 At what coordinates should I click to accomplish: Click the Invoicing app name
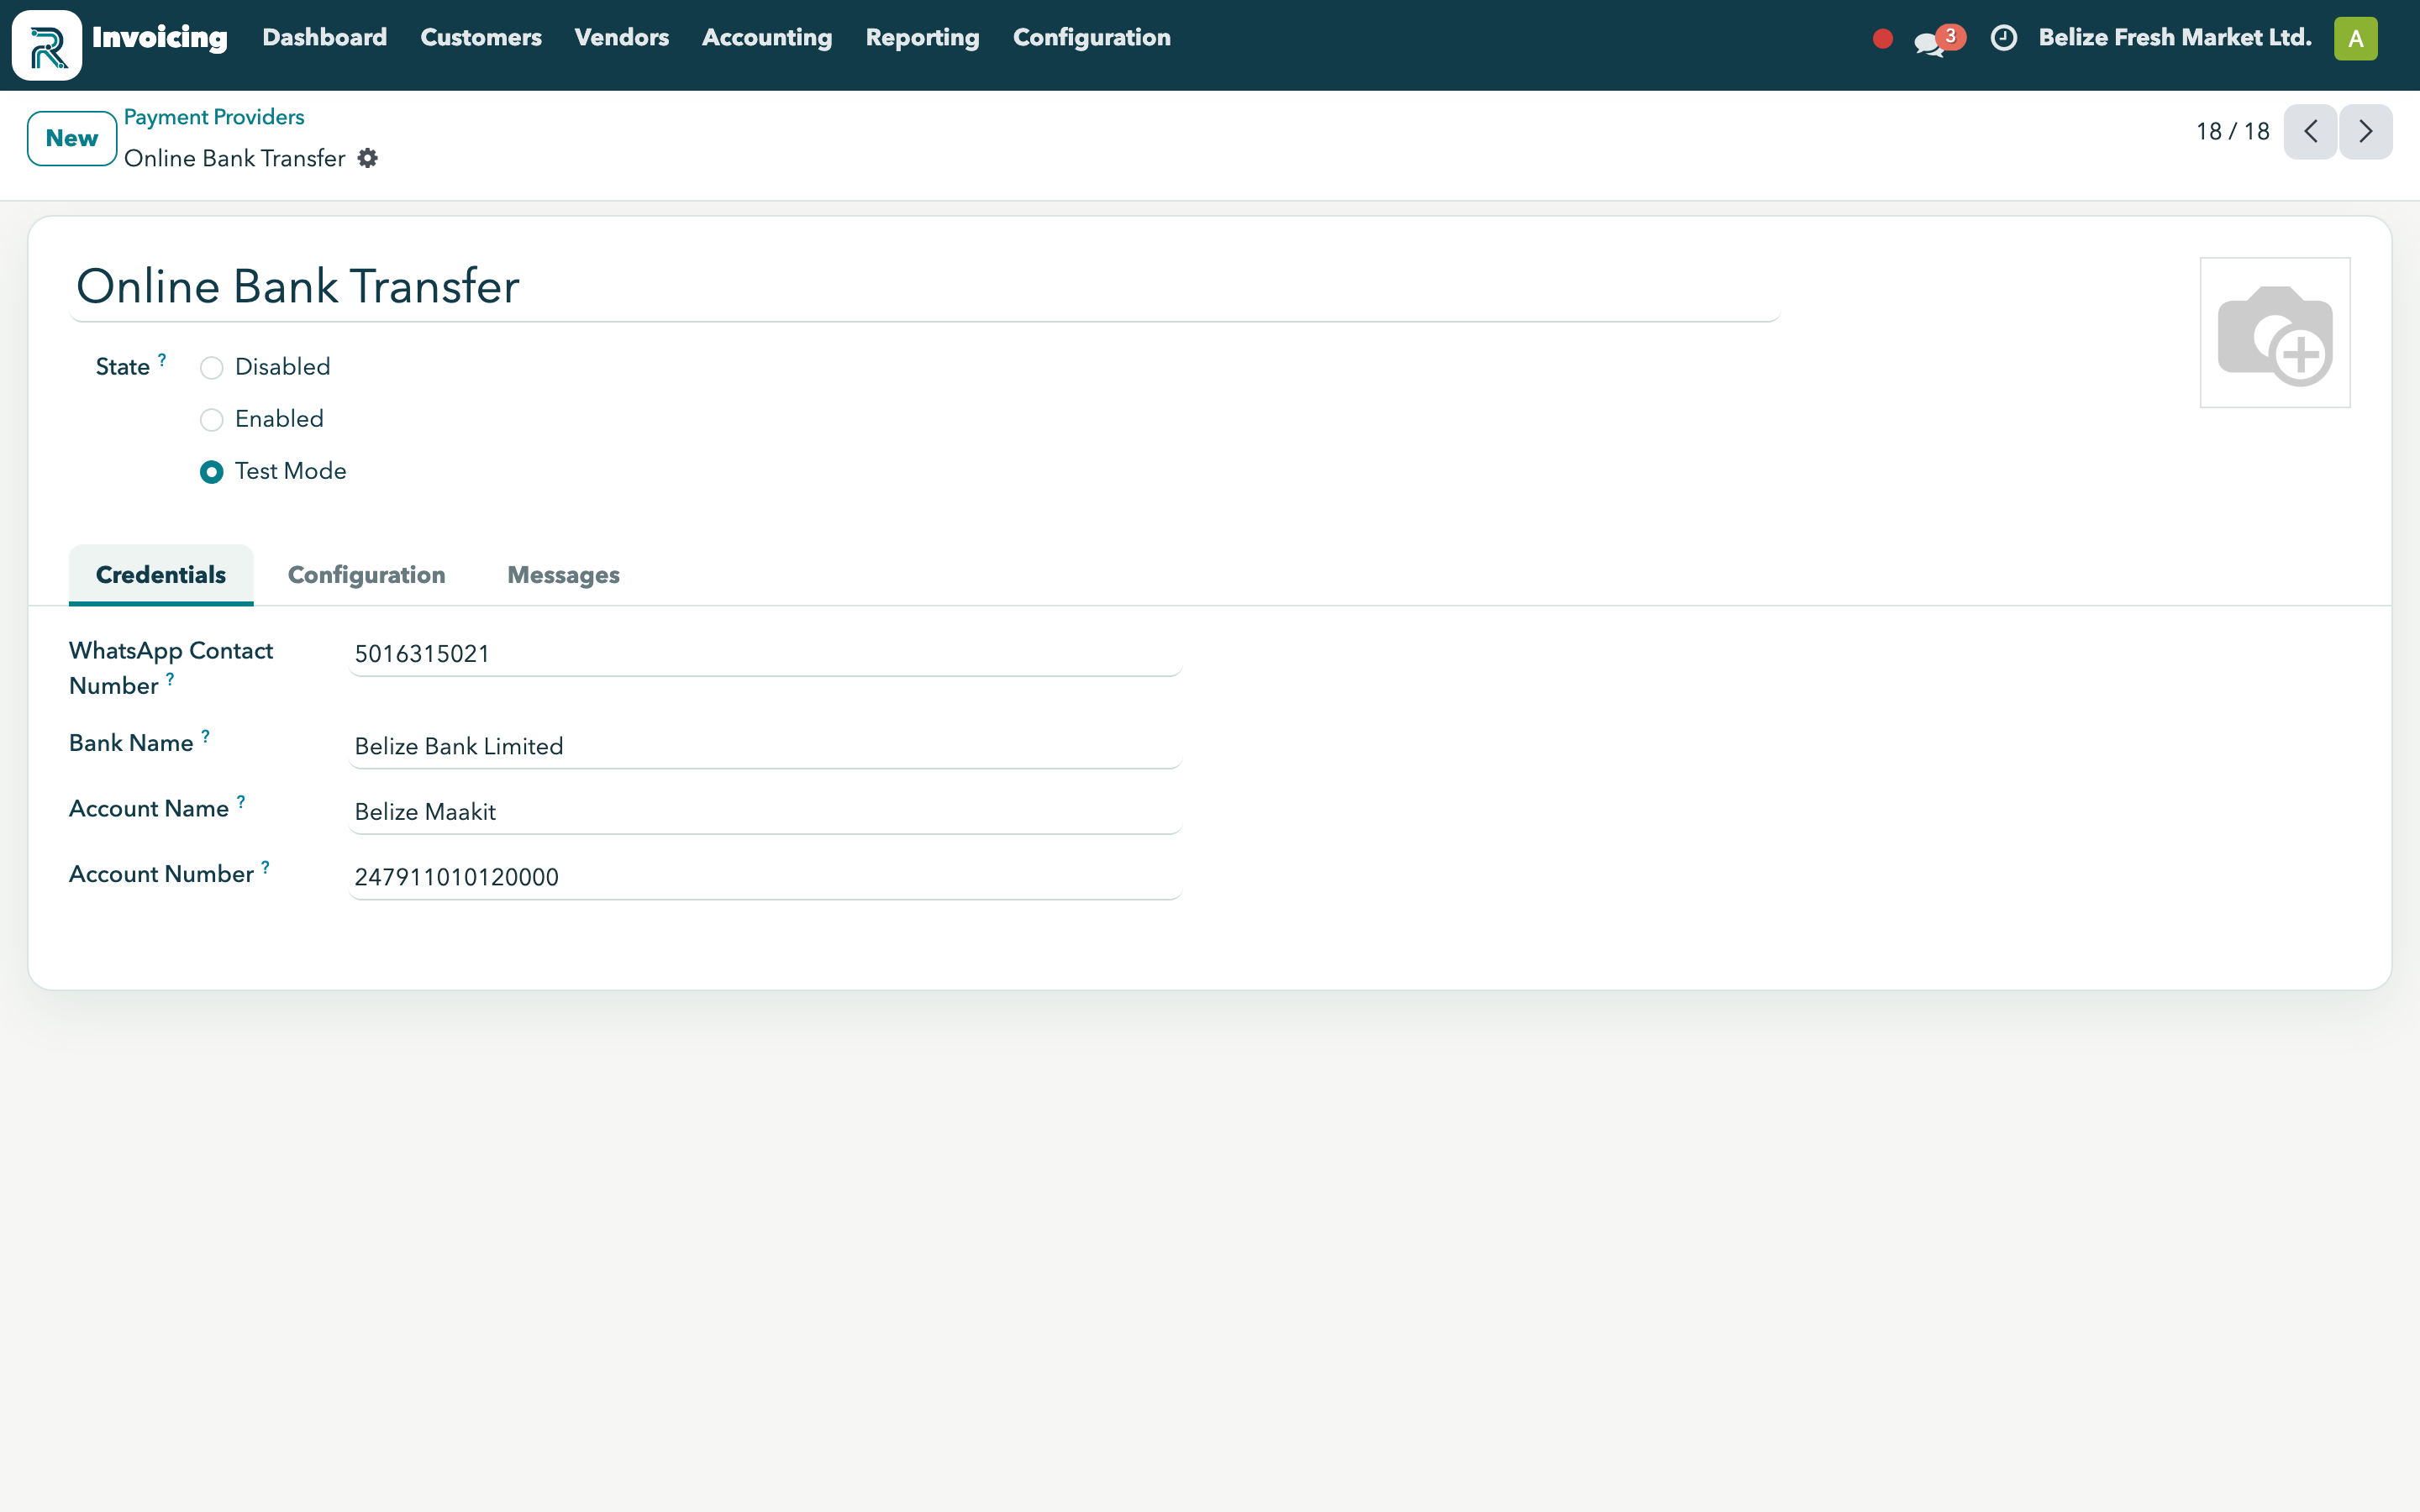160,38
